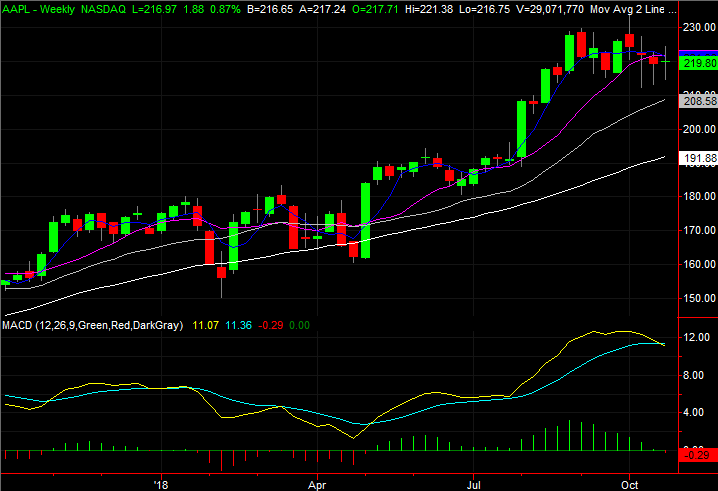Click the bid value B=216.65
The image size is (718, 491).
tap(270, 9)
